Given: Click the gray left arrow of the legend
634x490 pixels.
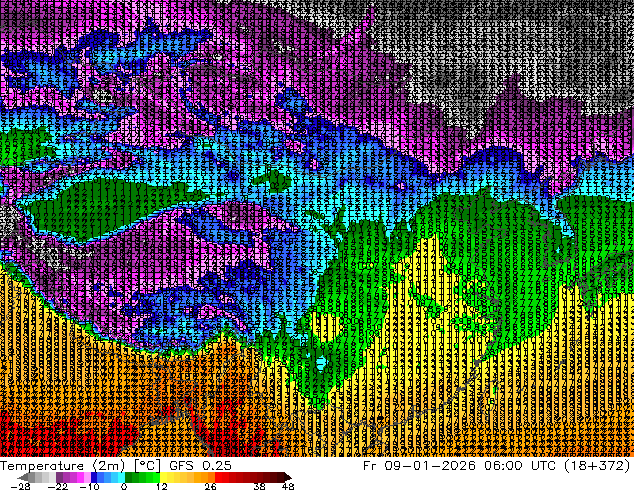Looking at the screenshot, I should click(22, 477).
